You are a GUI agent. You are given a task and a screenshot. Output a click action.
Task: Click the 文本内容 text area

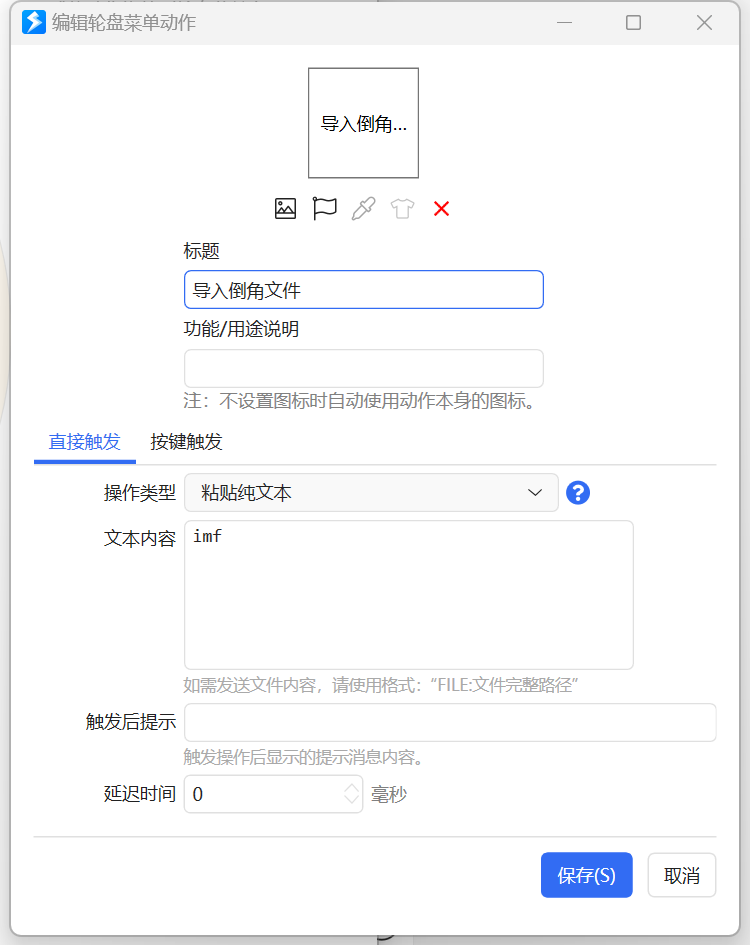[x=409, y=595]
